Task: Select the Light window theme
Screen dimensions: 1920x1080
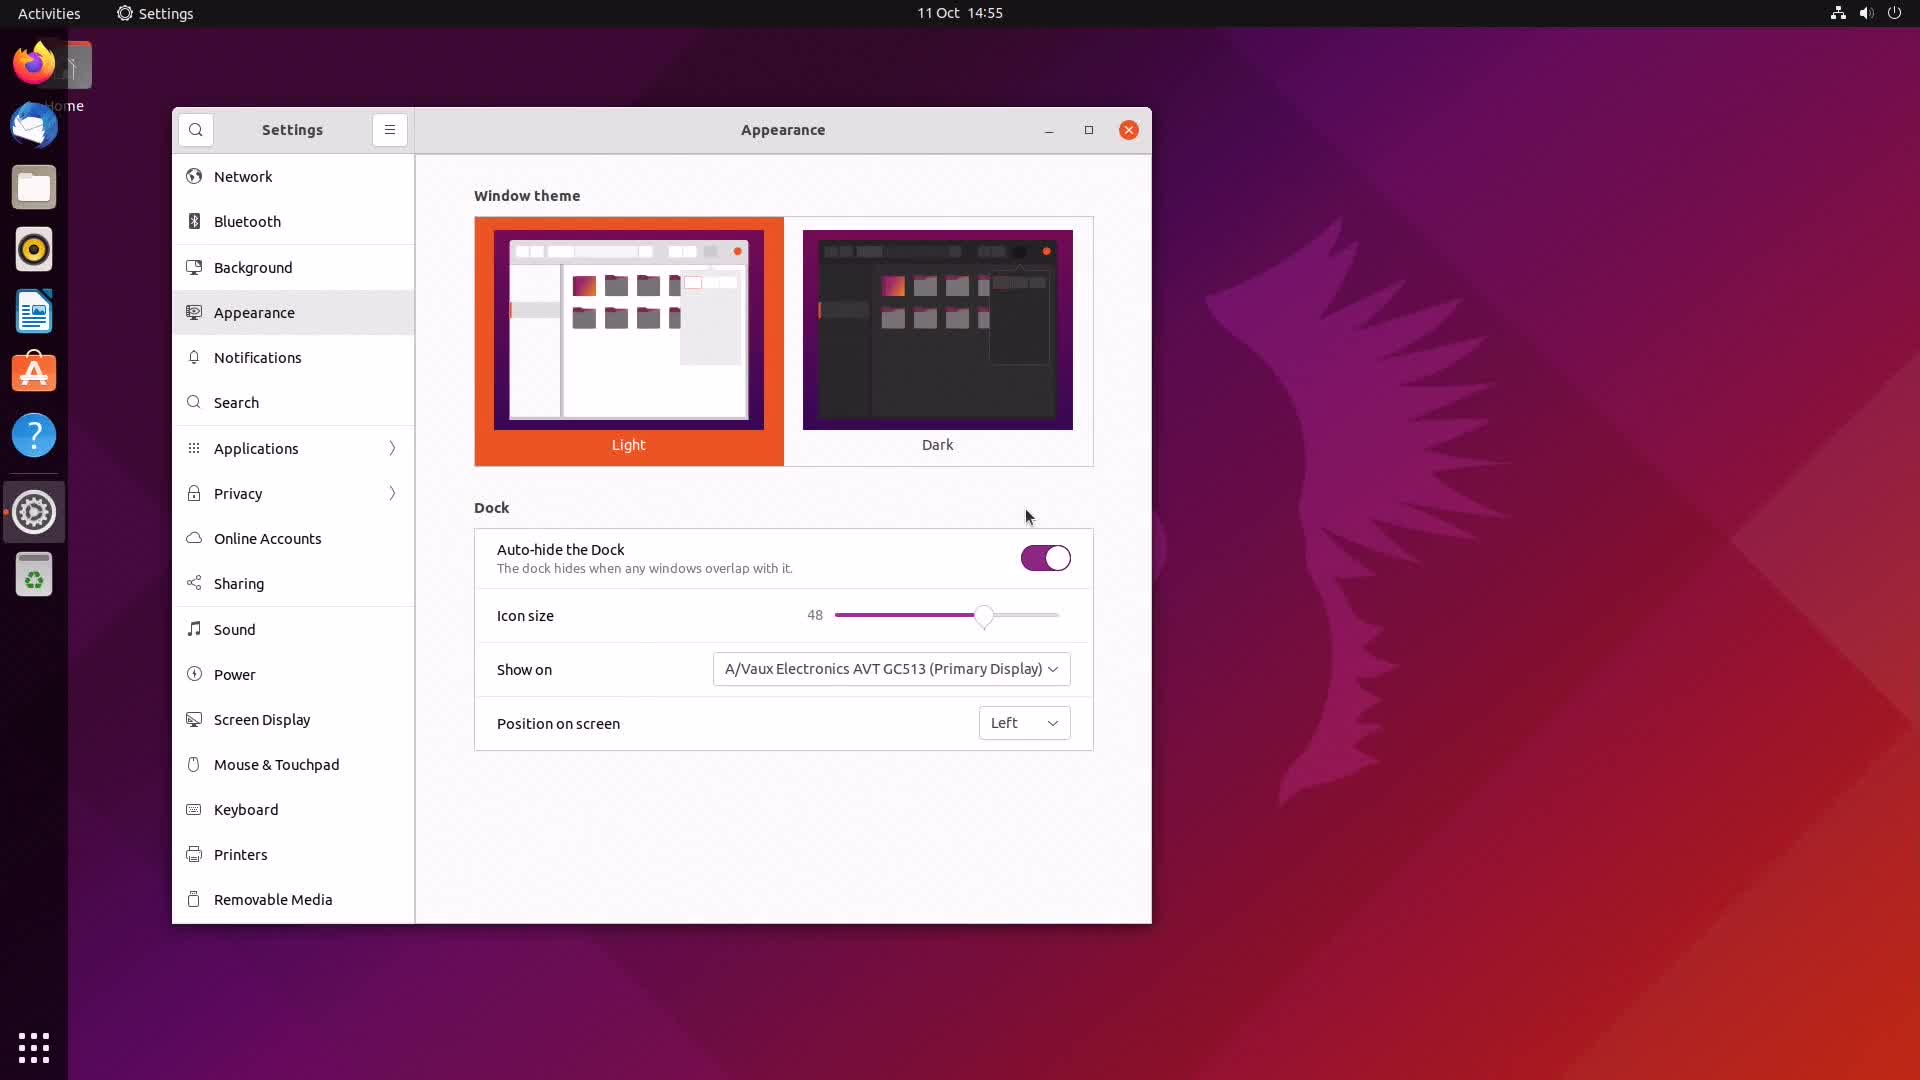Action: (x=629, y=341)
